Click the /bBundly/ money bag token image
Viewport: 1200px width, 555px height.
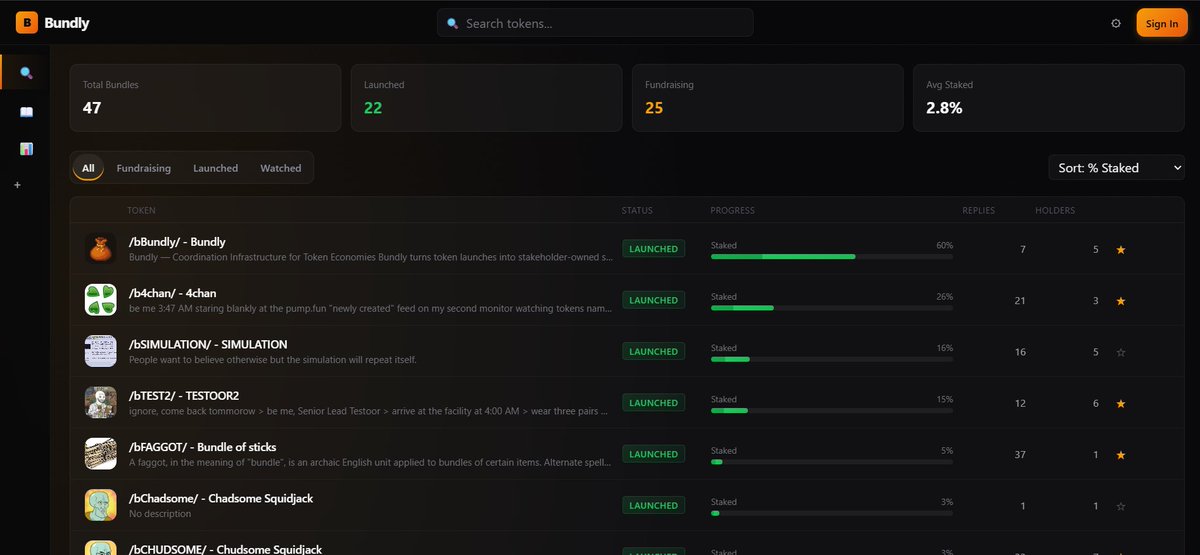100,249
